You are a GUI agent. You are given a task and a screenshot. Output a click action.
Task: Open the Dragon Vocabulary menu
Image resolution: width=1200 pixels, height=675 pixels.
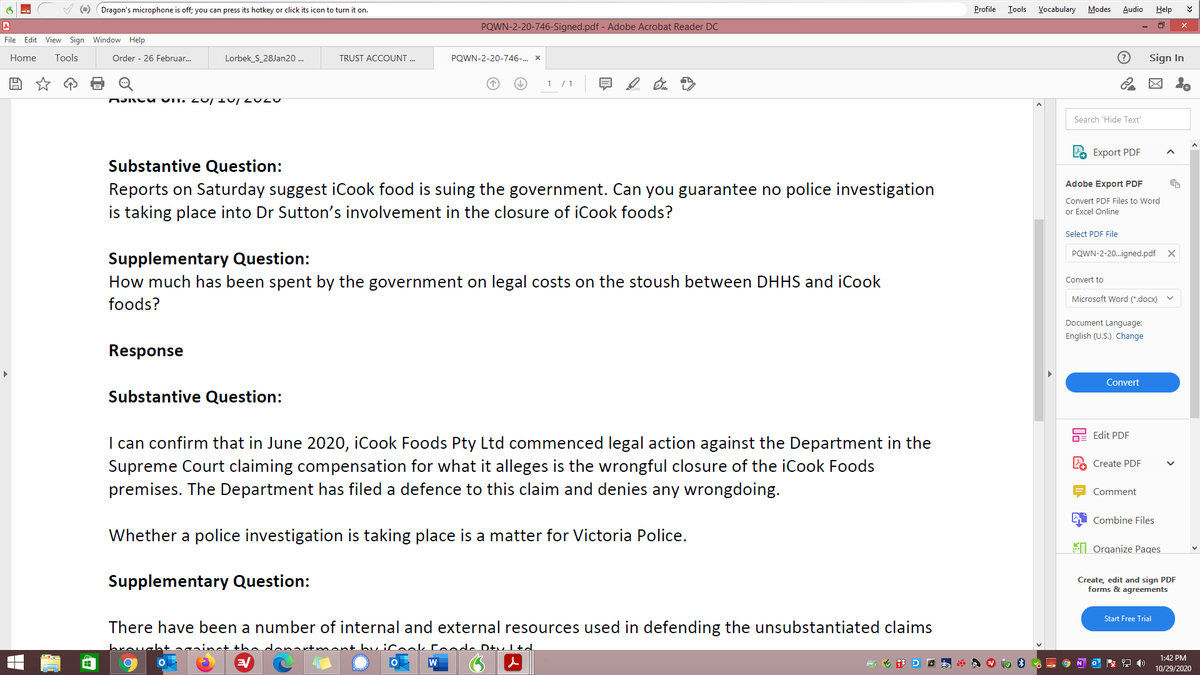pyautogui.click(x=1057, y=9)
